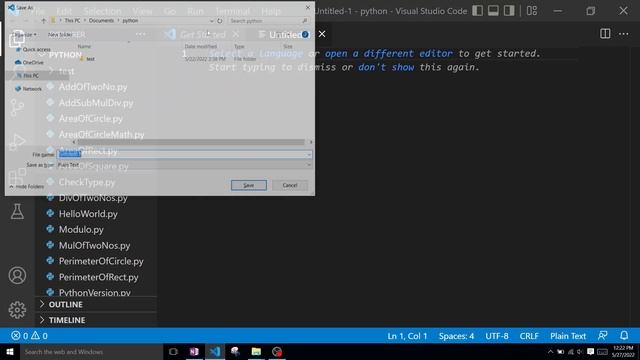
Task: Click the dialog horizontal scrollbar track
Action: coord(191,142)
